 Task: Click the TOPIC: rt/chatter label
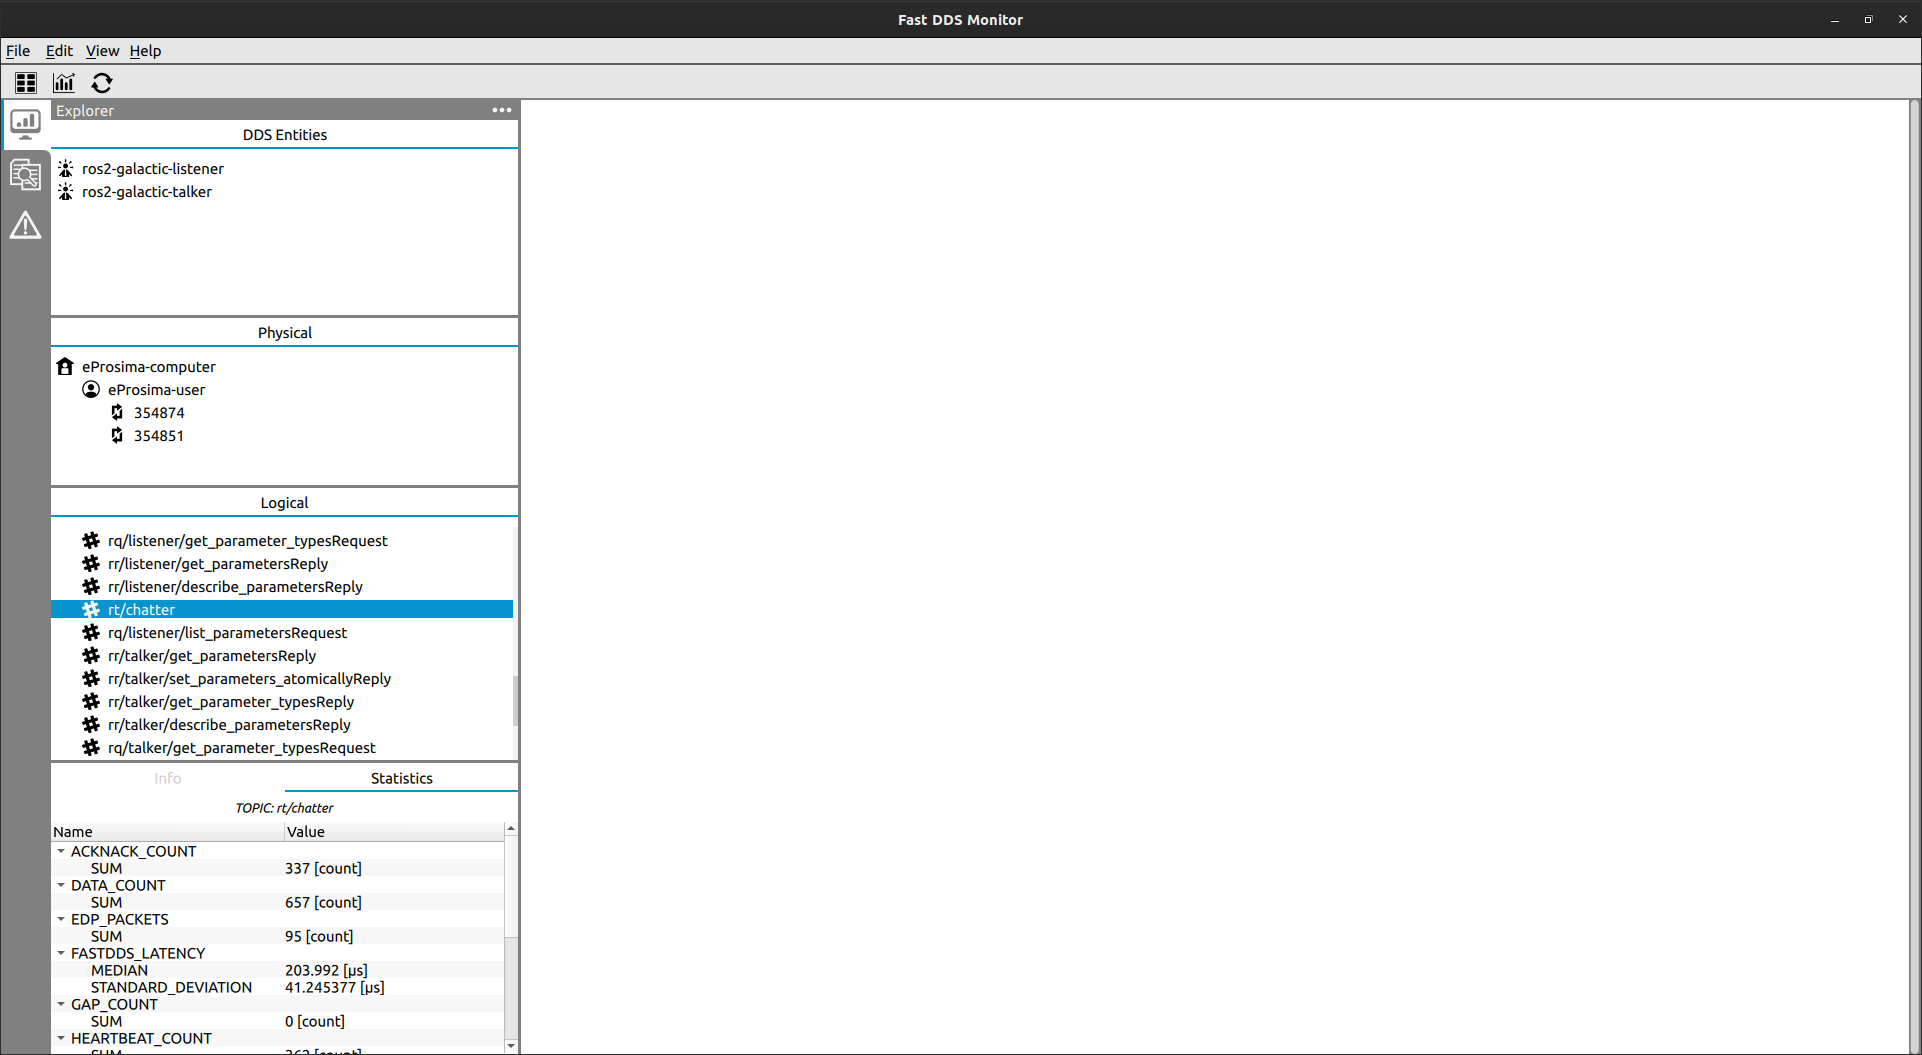(285, 807)
